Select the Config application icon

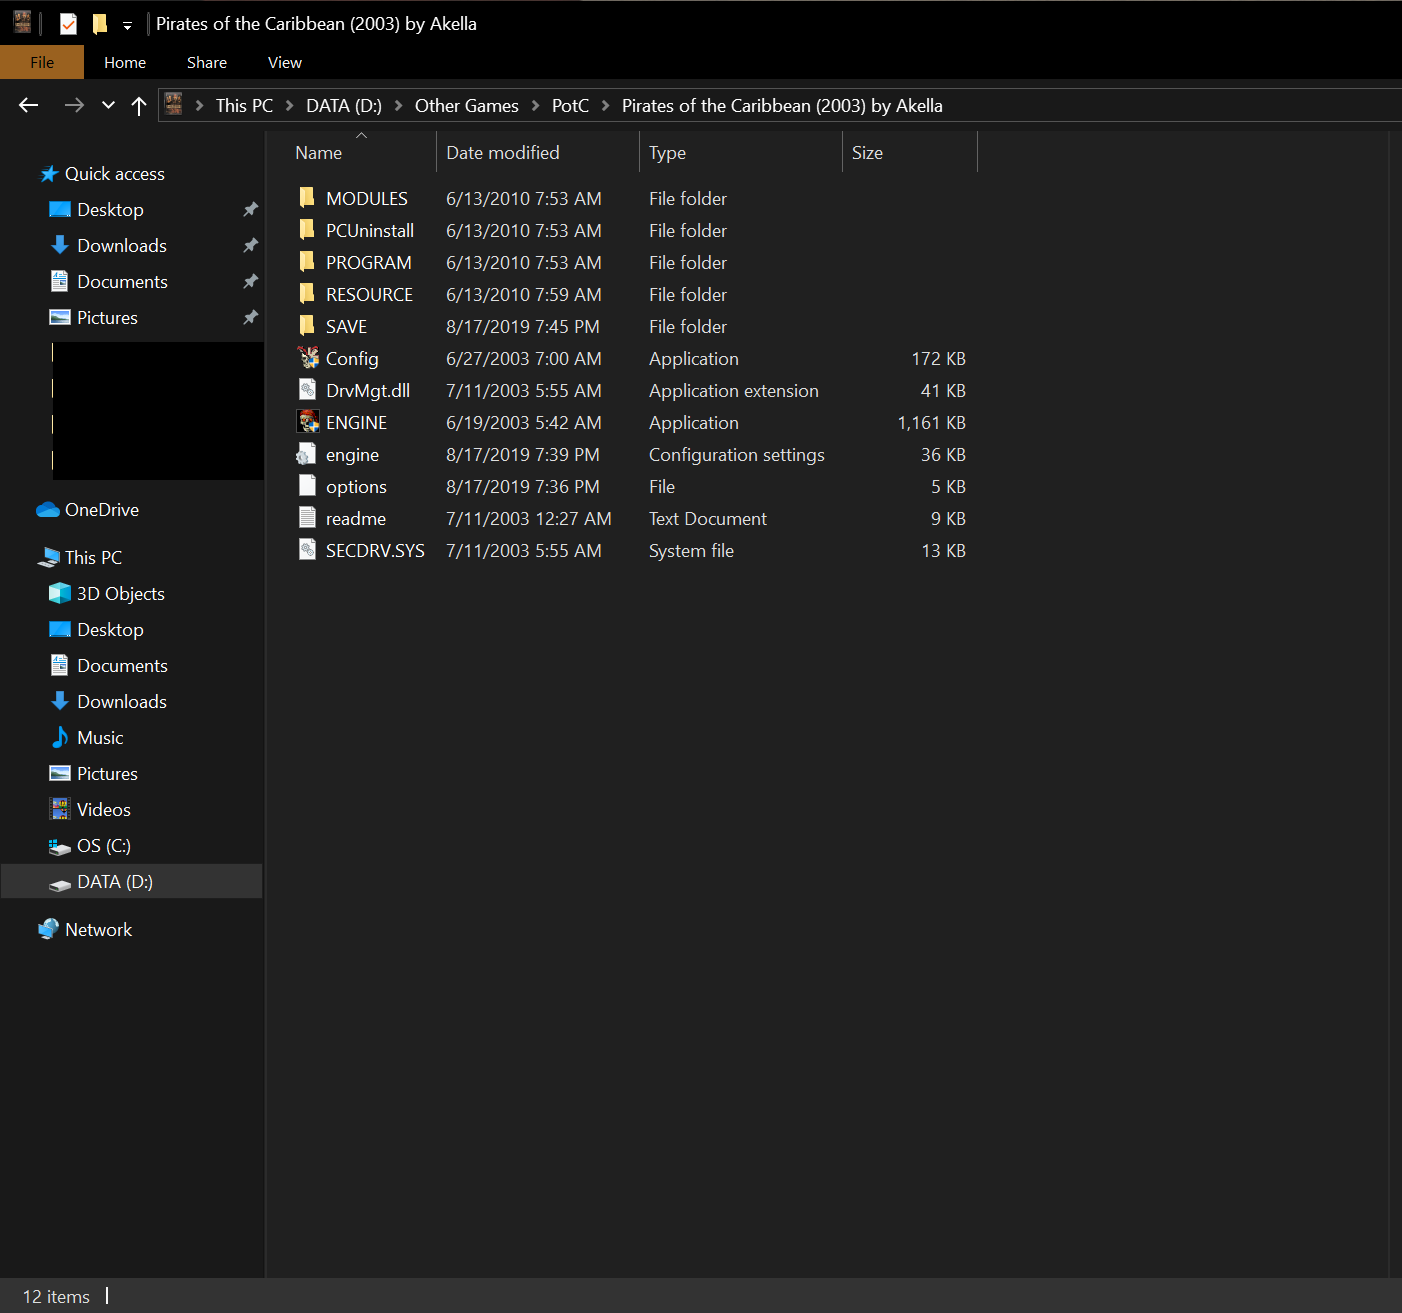pos(308,357)
